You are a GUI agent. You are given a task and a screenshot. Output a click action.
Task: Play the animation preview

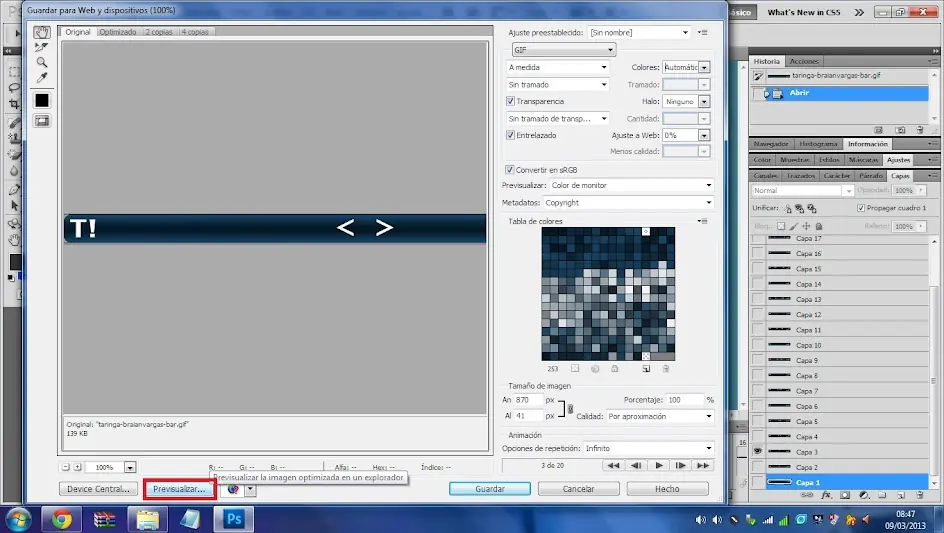click(x=659, y=466)
